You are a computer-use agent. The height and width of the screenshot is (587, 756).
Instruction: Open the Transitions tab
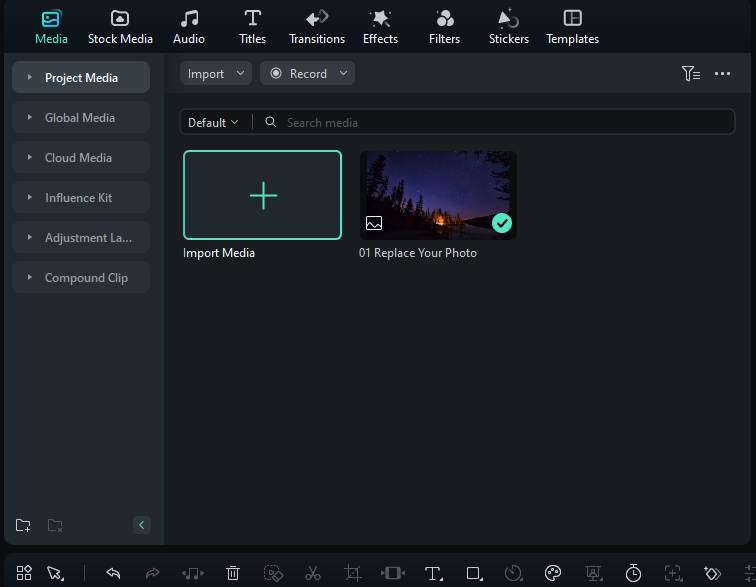click(317, 27)
